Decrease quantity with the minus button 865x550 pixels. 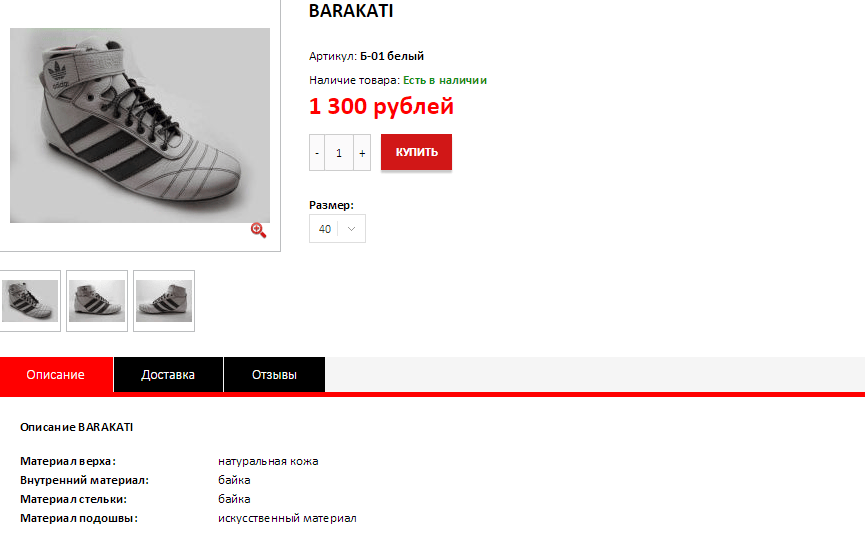pos(317,153)
